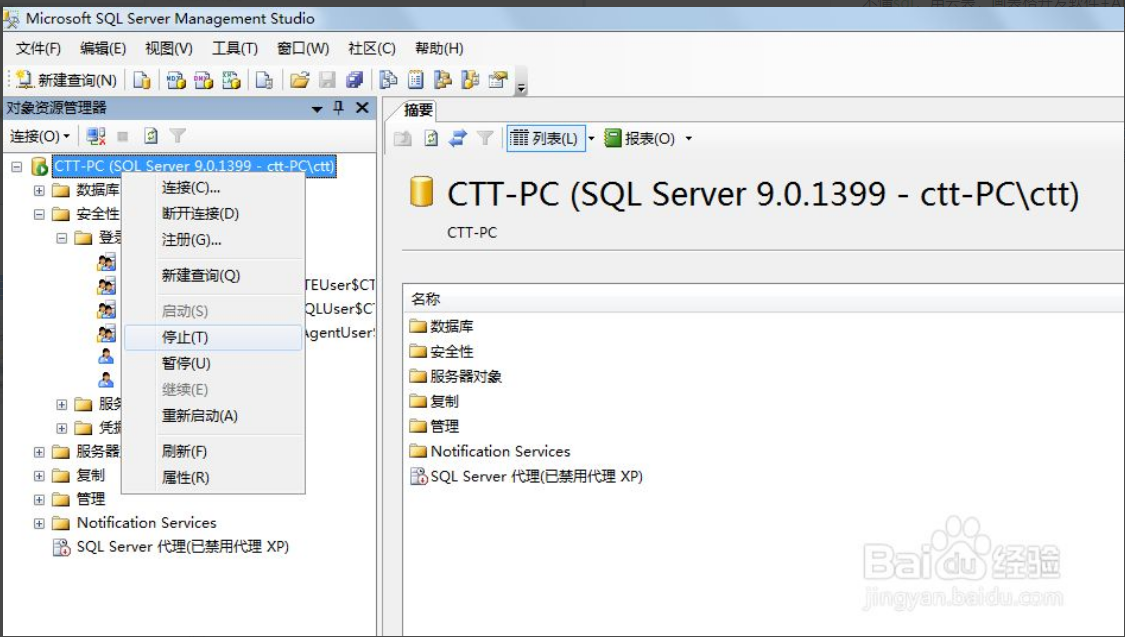Click the 列表(L) list view button

[x=545, y=138]
